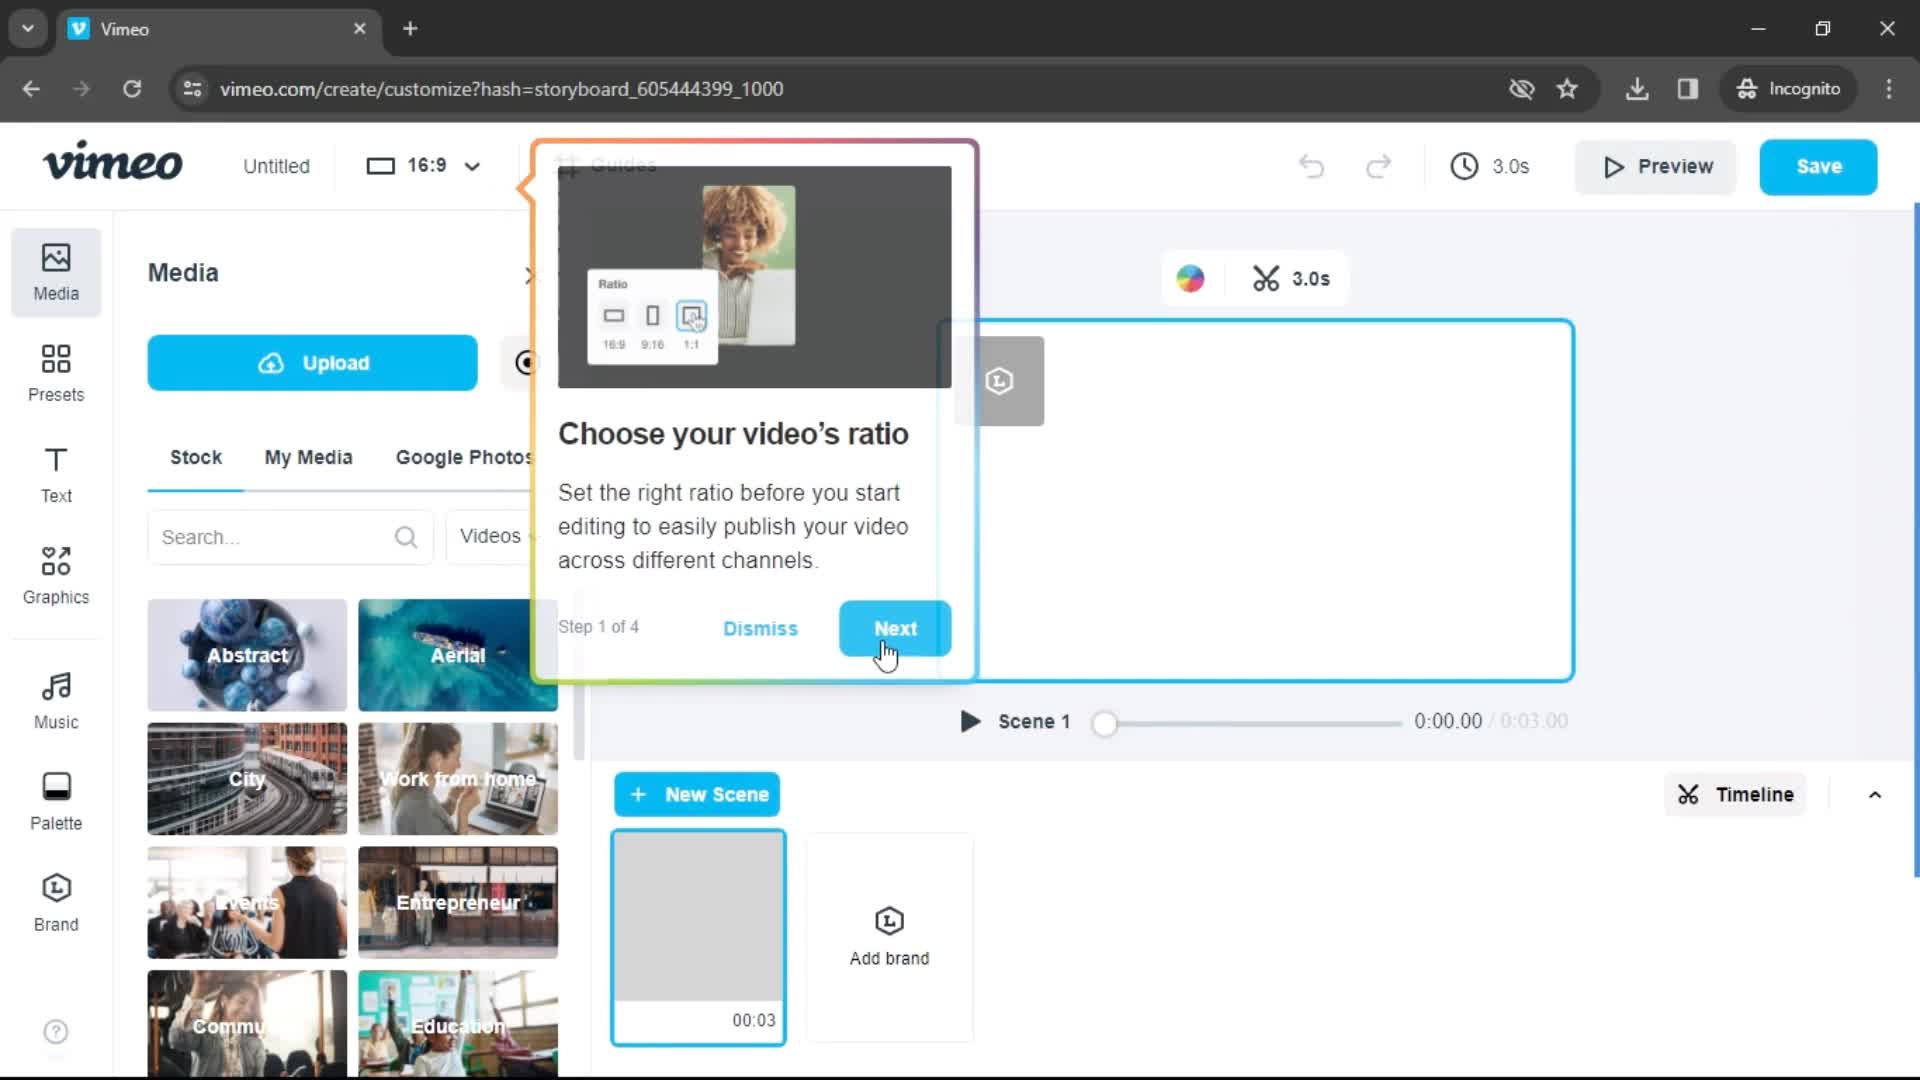The height and width of the screenshot is (1080, 1920).
Task: Open the Education stock category
Action: pyautogui.click(x=457, y=1024)
